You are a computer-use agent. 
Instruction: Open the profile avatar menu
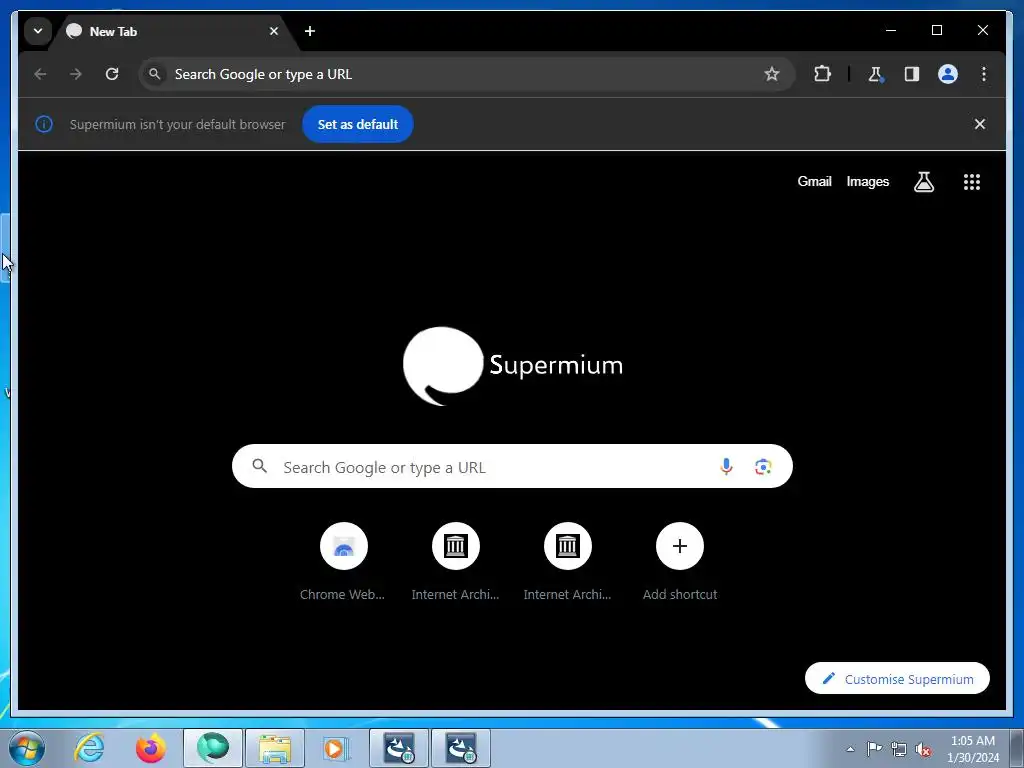tap(948, 74)
